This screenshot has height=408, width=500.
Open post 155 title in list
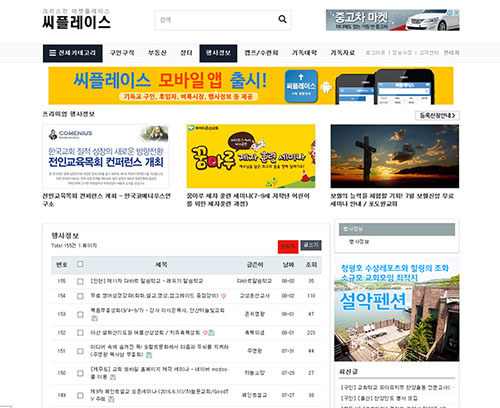pos(147,281)
